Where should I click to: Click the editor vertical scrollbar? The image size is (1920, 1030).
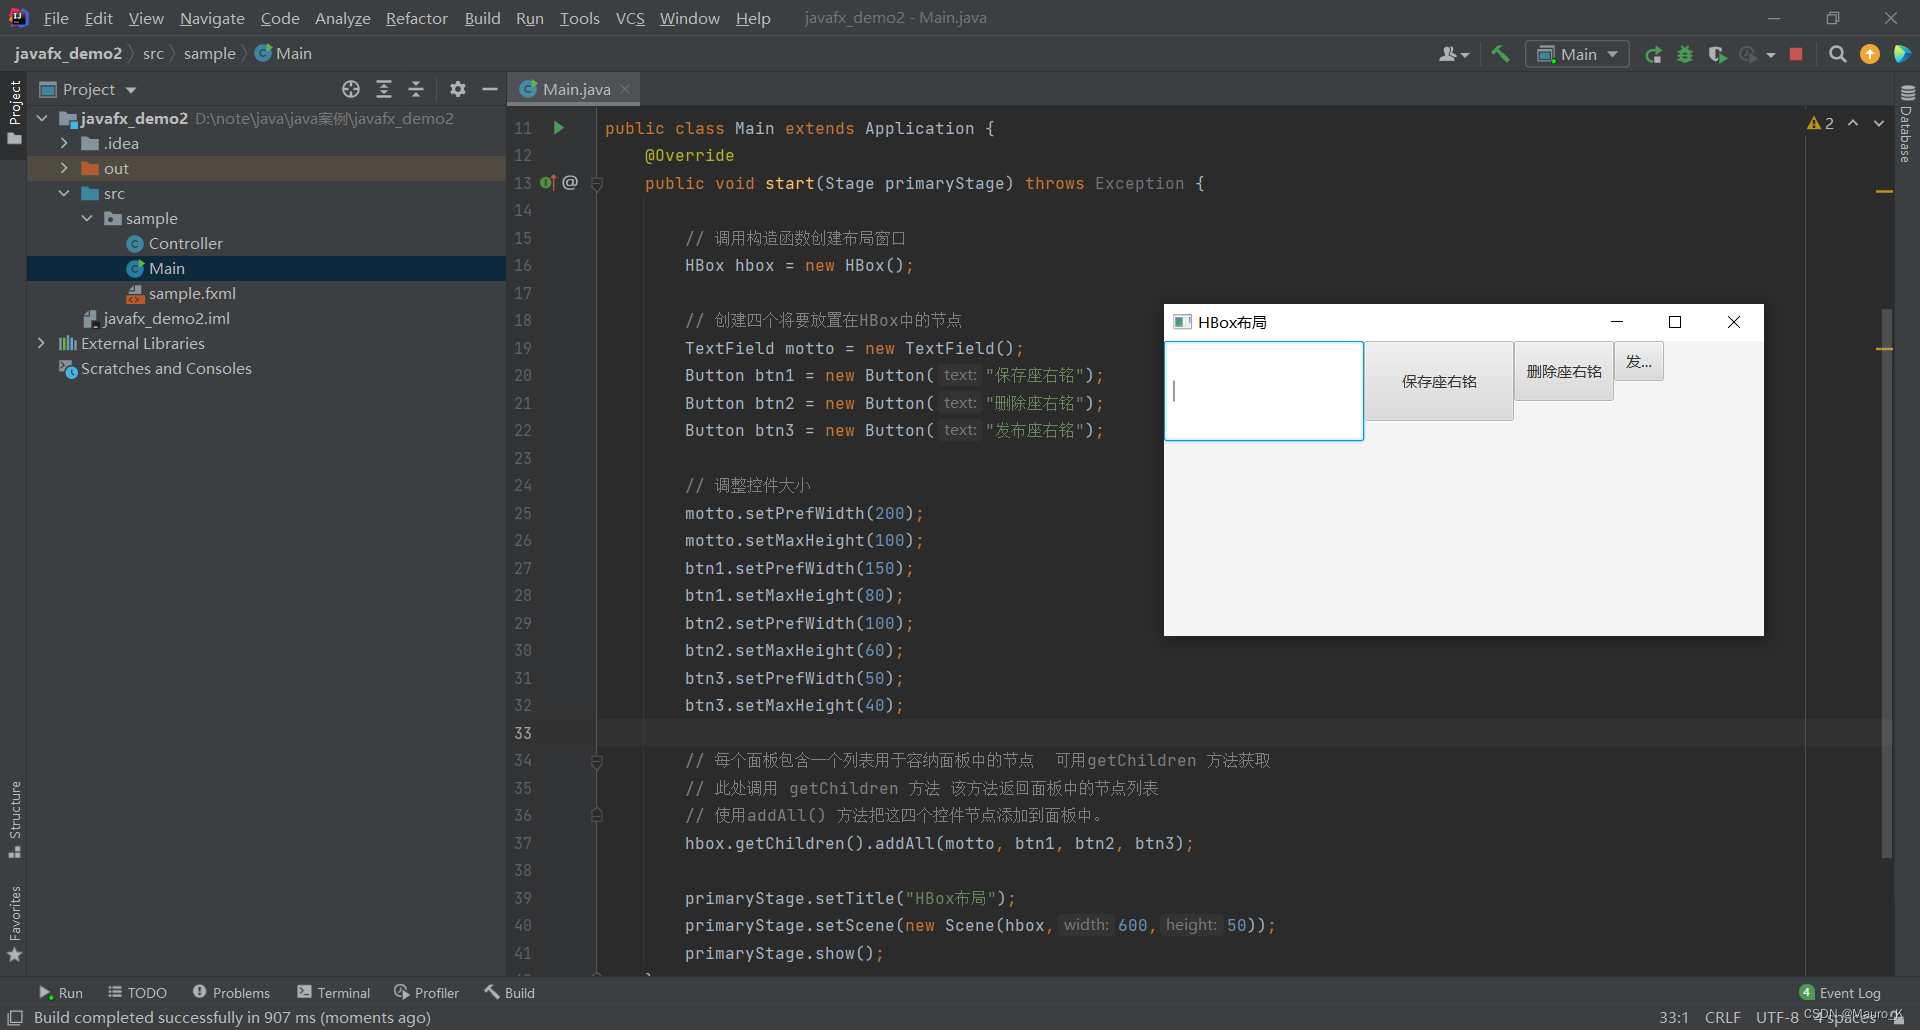pyautogui.click(x=1887, y=583)
